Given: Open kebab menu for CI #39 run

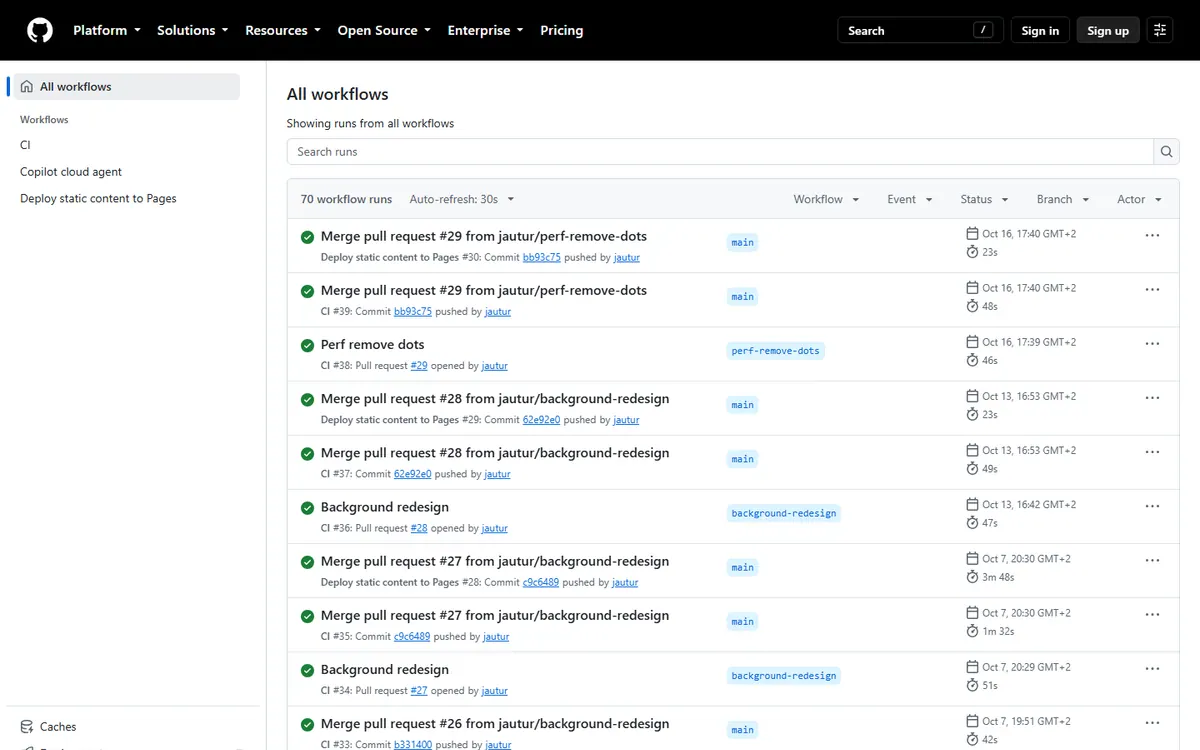Looking at the screenshot, I should [x=1152, y=290].
